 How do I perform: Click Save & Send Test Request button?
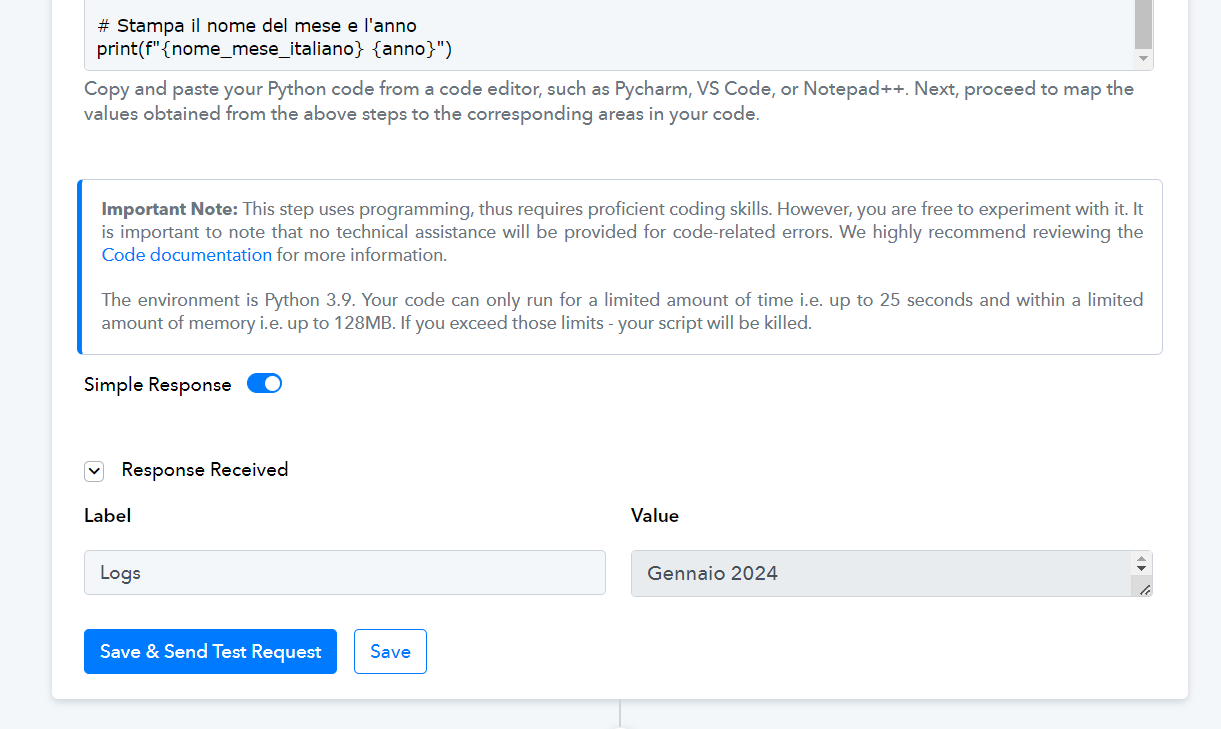(210, 652)
